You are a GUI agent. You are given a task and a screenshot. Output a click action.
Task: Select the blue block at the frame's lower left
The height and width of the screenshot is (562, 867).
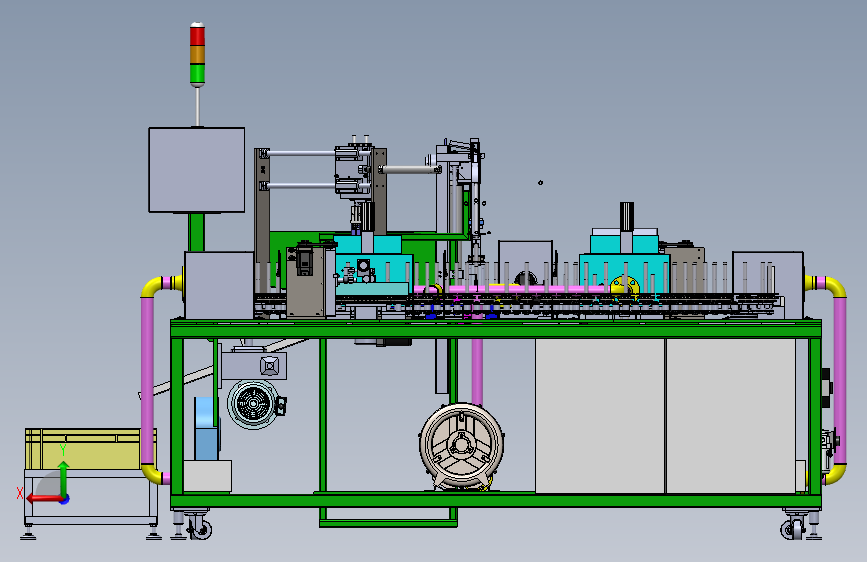pyautogui.click(x=206, y=429)
